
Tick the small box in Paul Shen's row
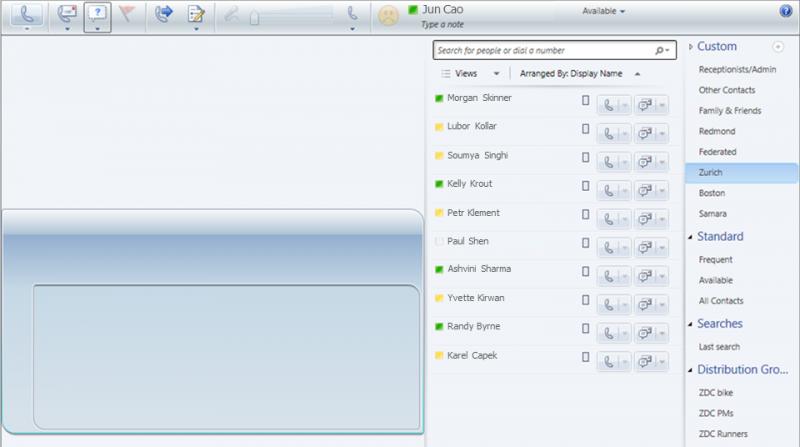586,243
